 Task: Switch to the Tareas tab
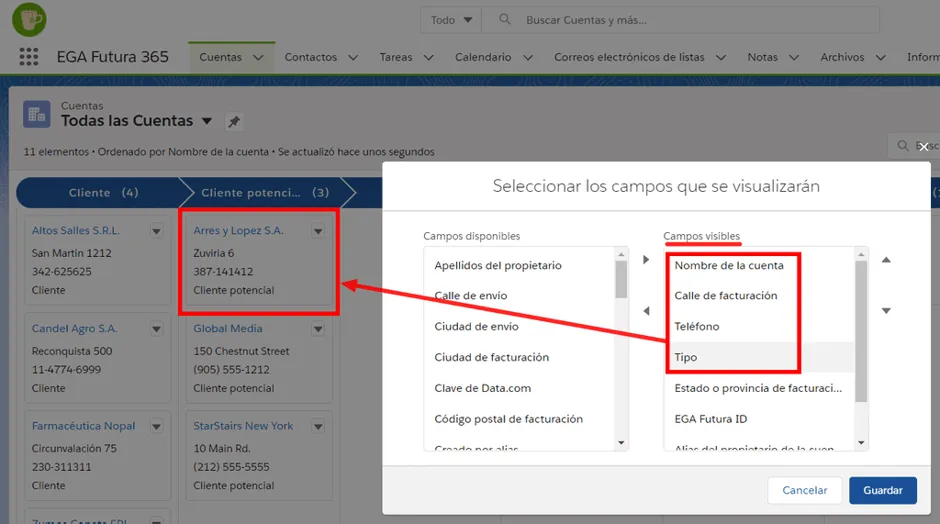tap(396, 57)
